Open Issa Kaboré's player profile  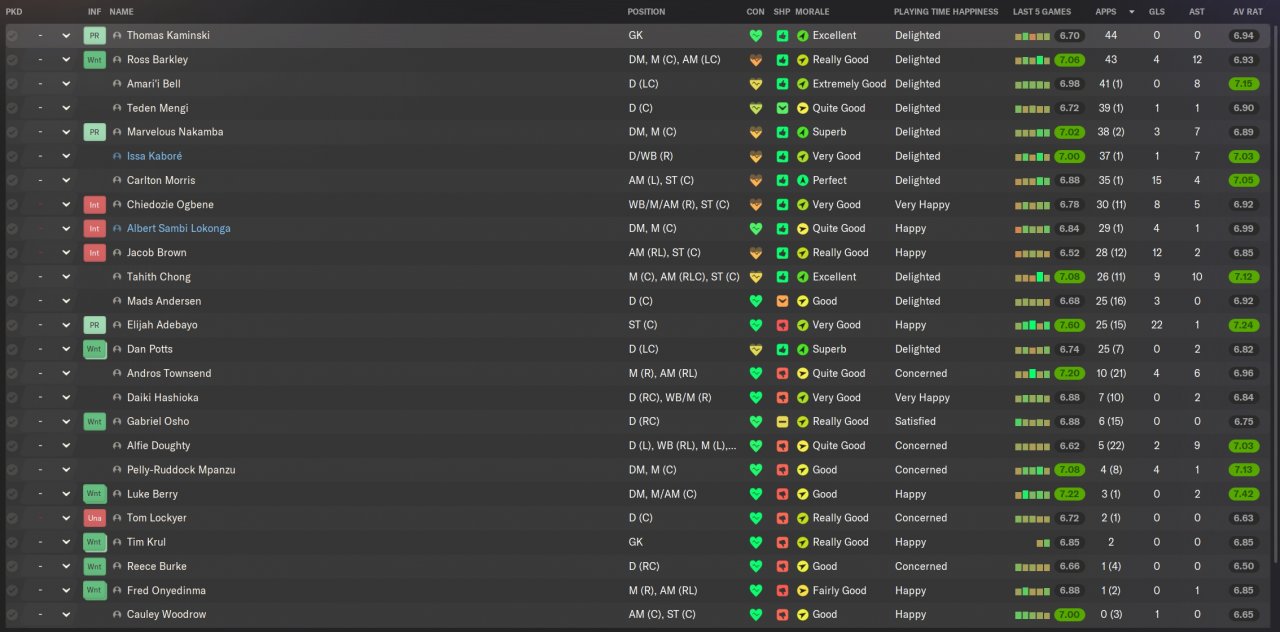[x=154, y=156]
